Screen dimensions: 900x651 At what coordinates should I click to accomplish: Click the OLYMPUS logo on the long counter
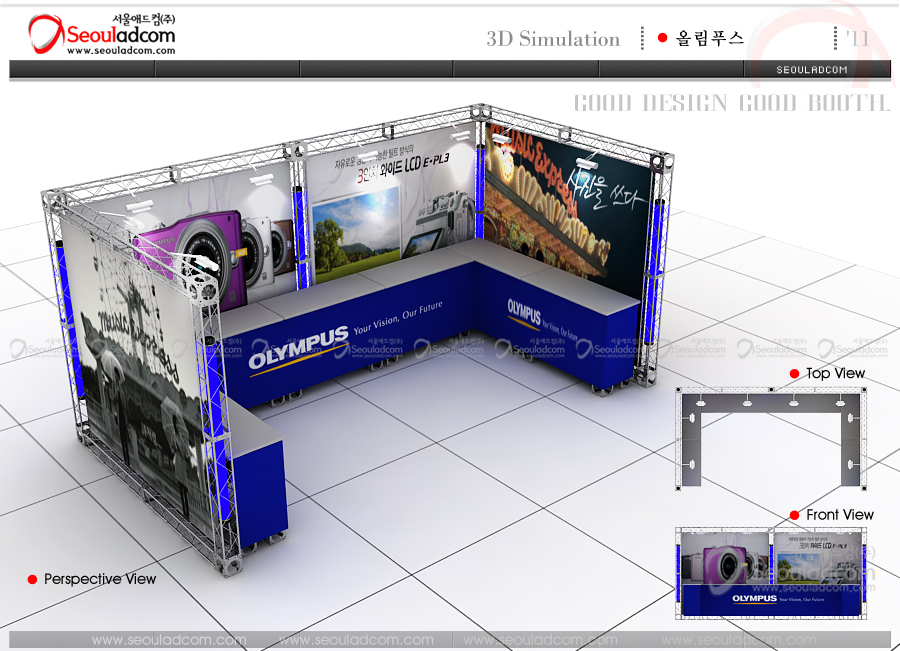point(298,346)
